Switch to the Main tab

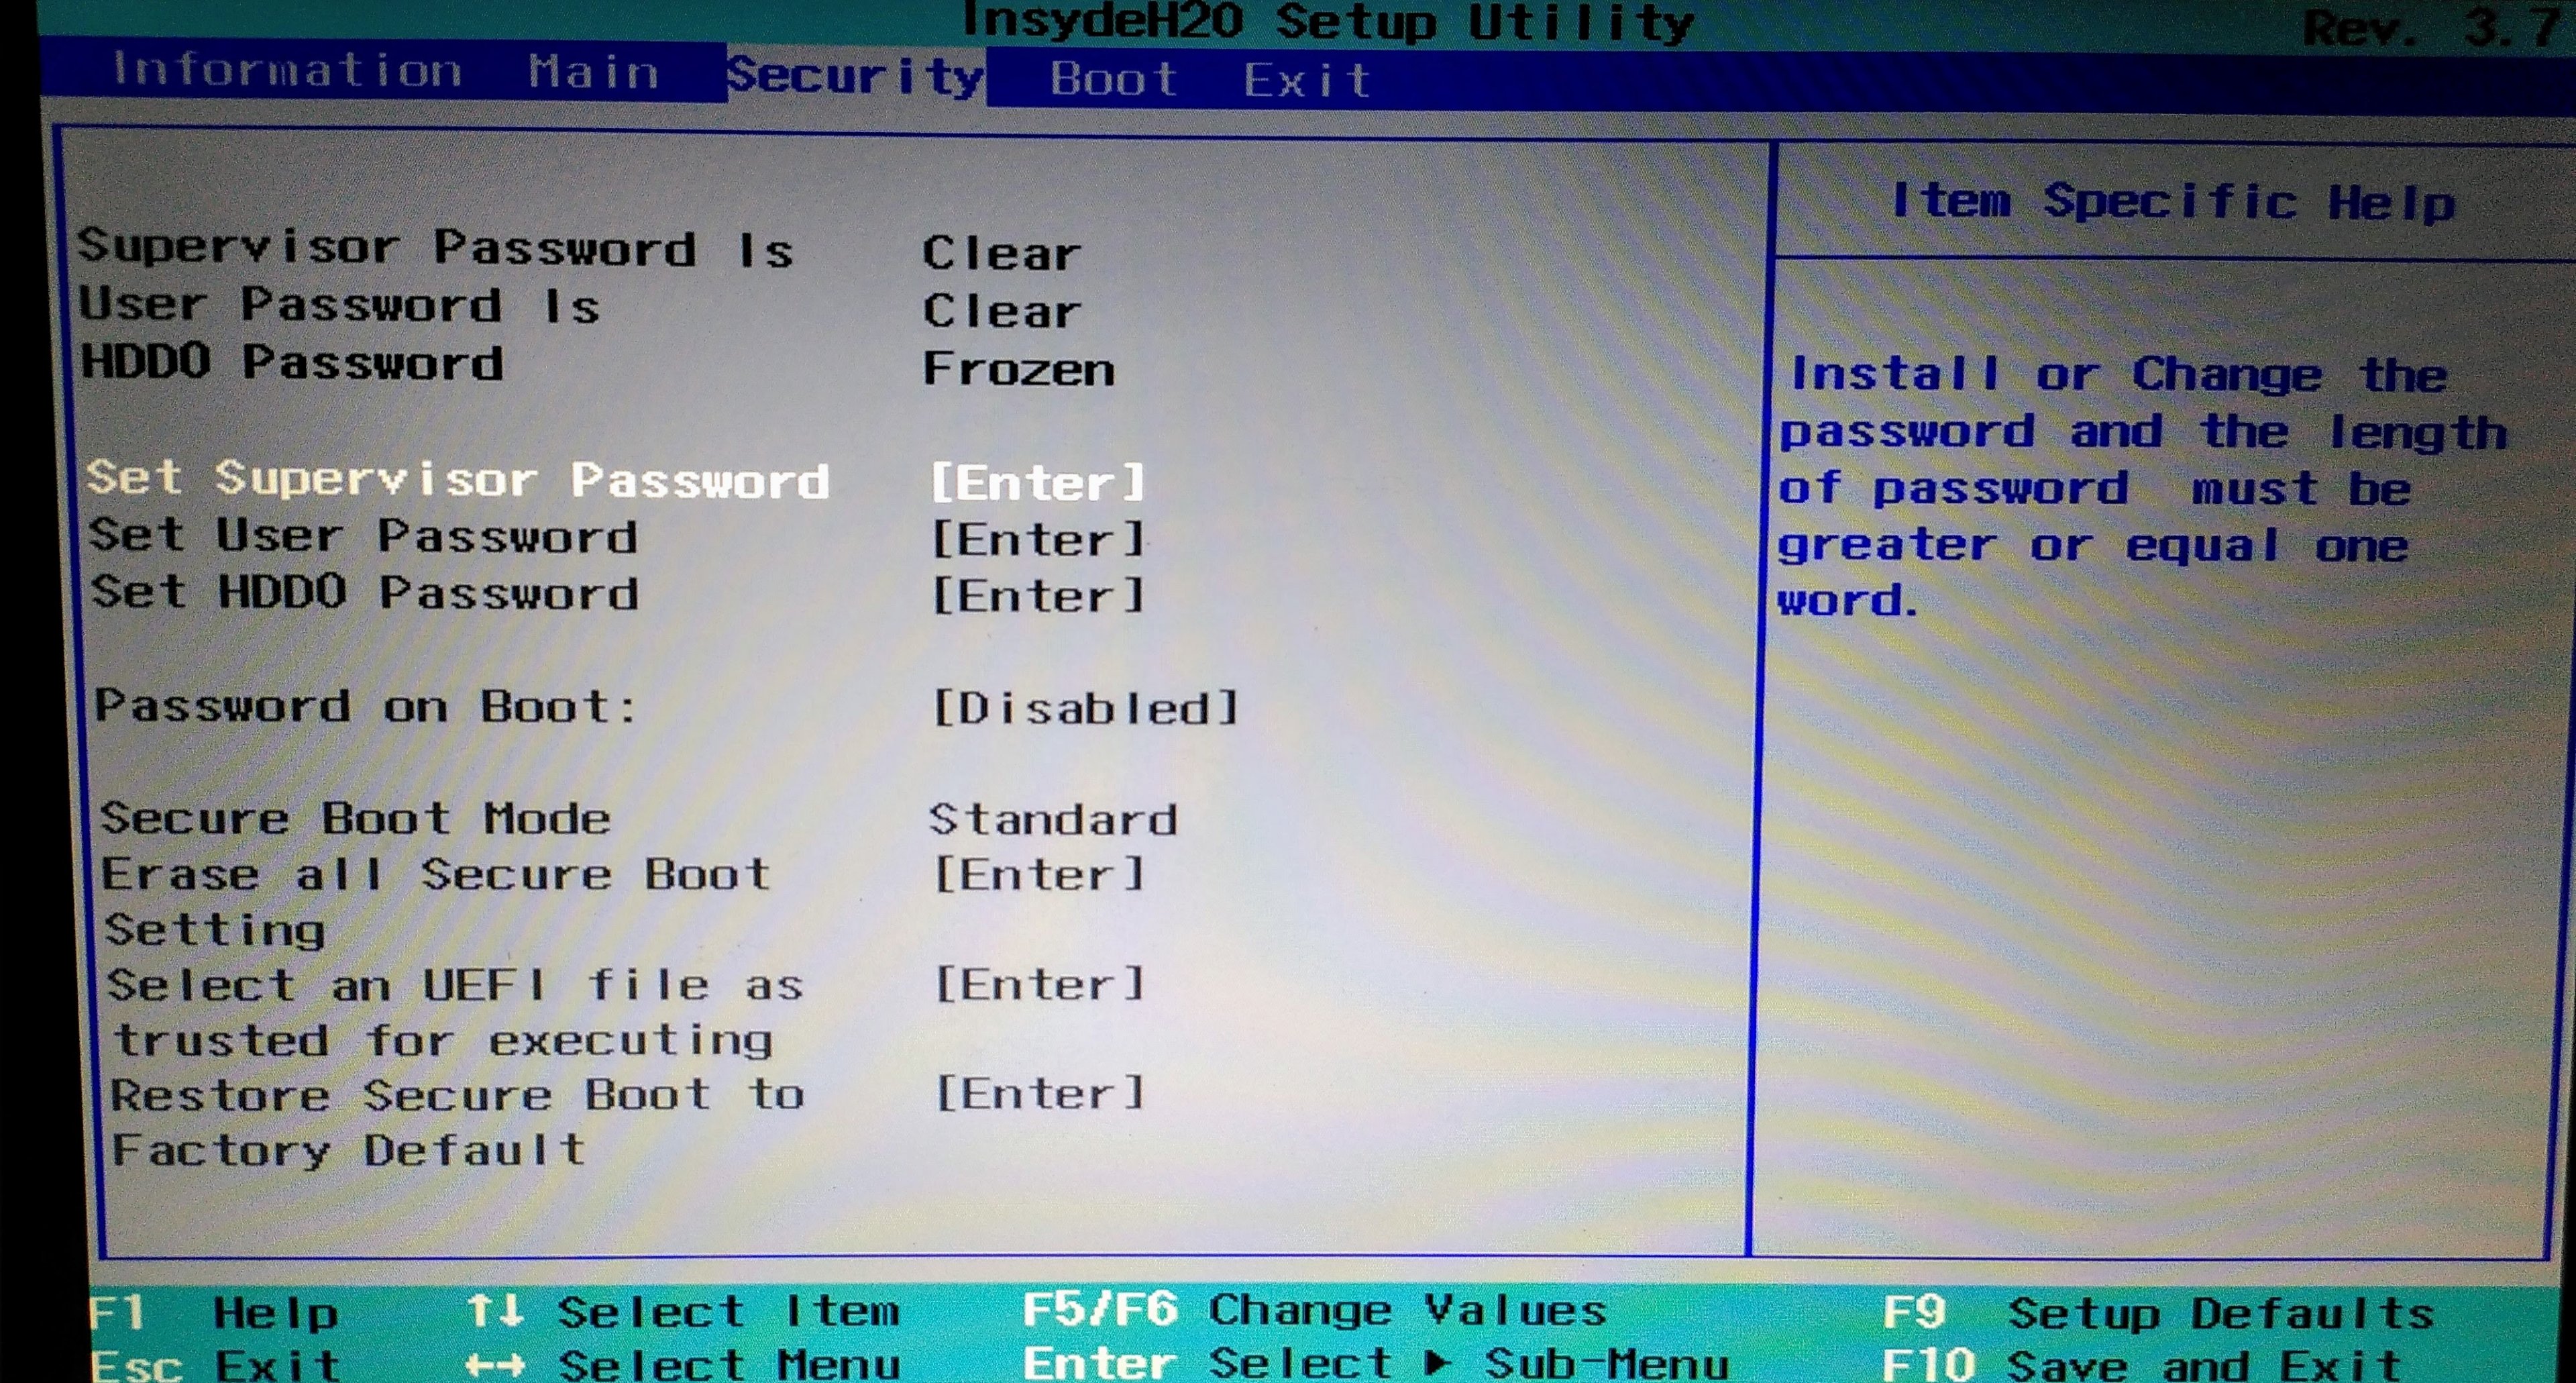click(x=593, y=73)
